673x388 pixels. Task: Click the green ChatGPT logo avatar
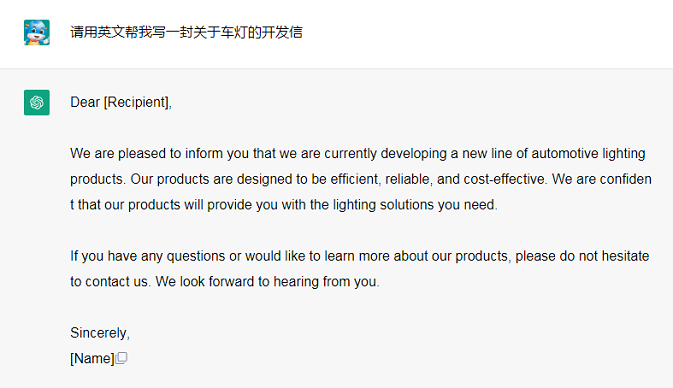[37, 103]
